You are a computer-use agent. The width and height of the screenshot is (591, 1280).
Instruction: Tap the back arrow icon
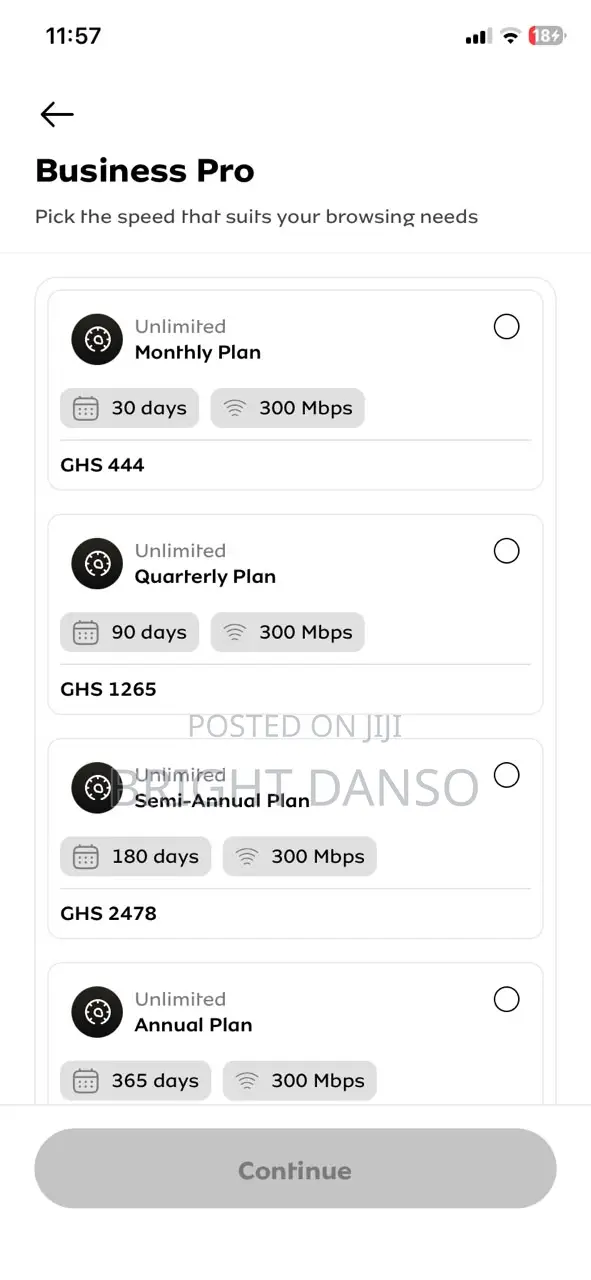pyautogui.click(x=57, y=115)
